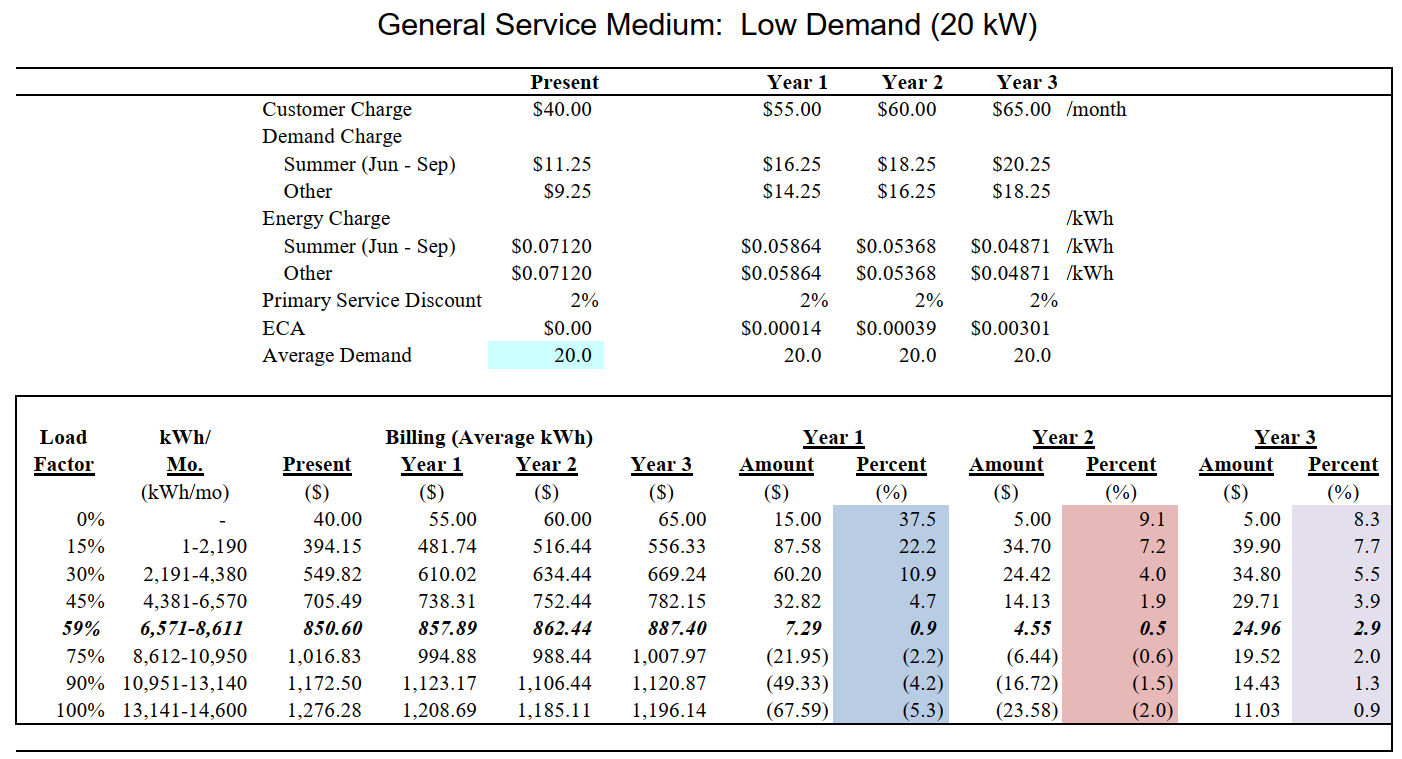Image resolution: width=1402 pixels, height=759 pixels.
Task: Click the red shaded Year 2 Percent column
Action: [x=1121, y=616]
